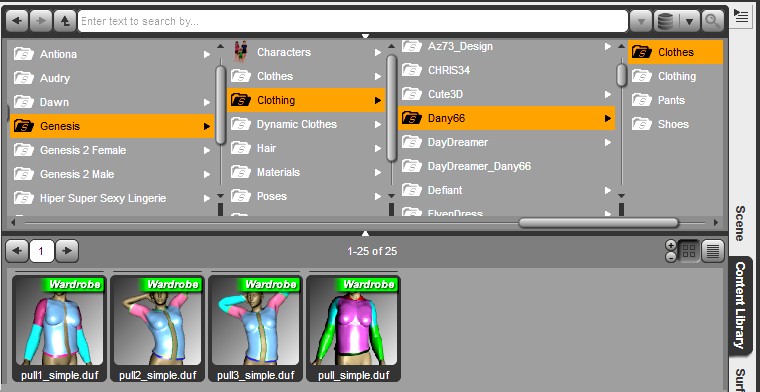
Task: Select pull1_simple.duf thumbnail
Action: [x=59, y=329]
